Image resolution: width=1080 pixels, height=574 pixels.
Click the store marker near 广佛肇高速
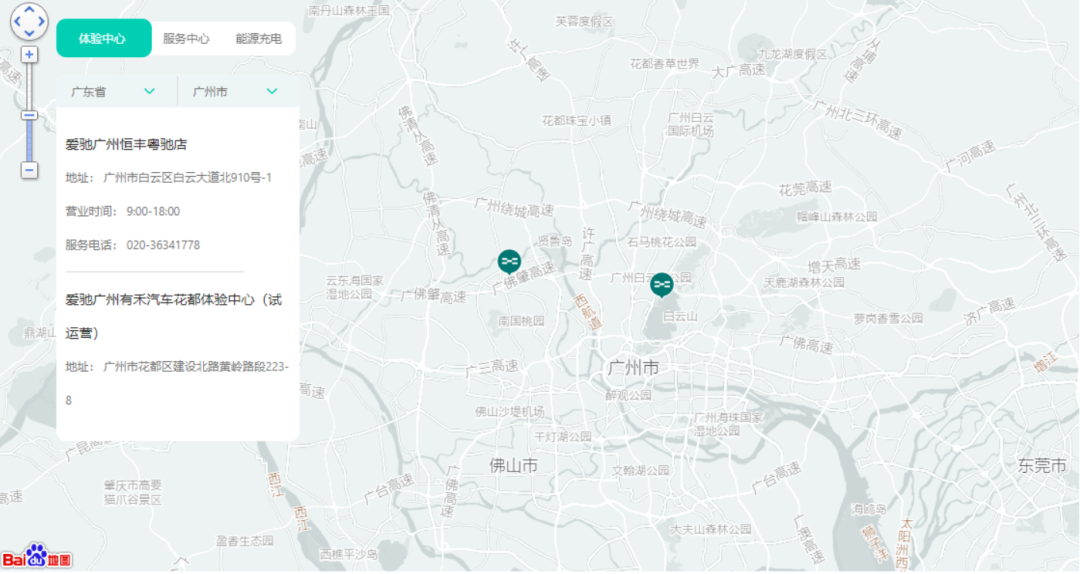coord(509,261)
